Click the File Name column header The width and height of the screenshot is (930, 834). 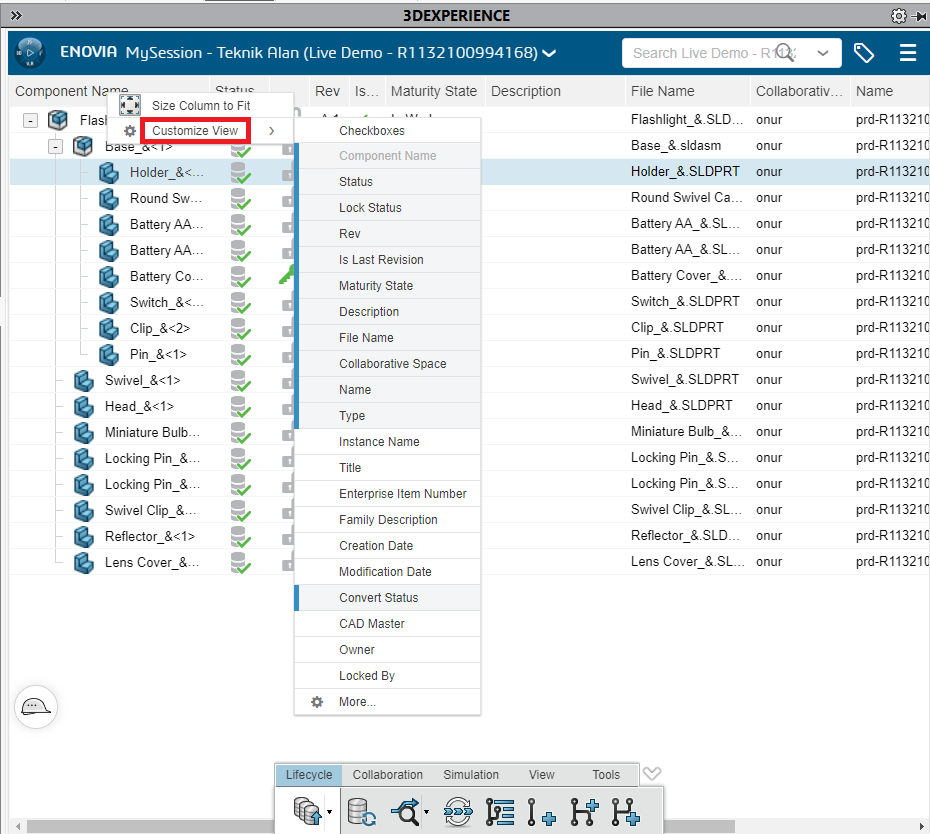coord(662,91)
